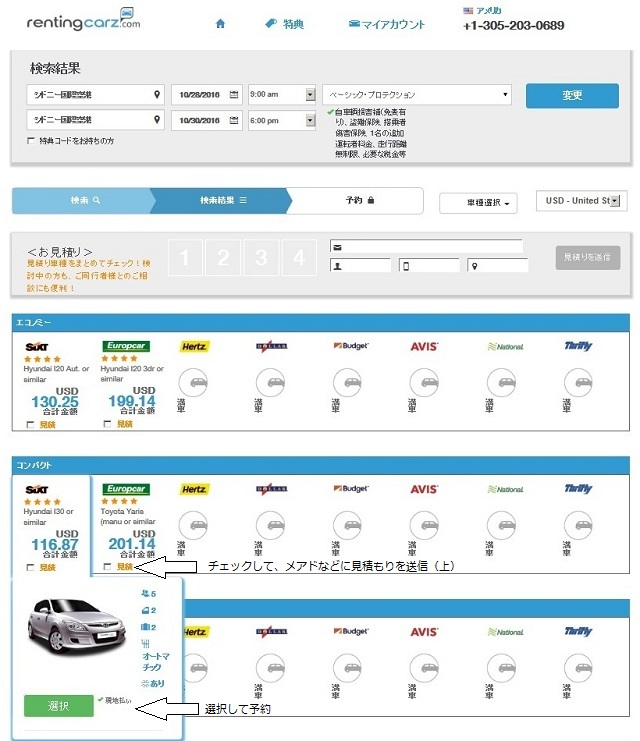Click pickup location input field
Screen dimensions: 640x741
click(x=95, y=95)
